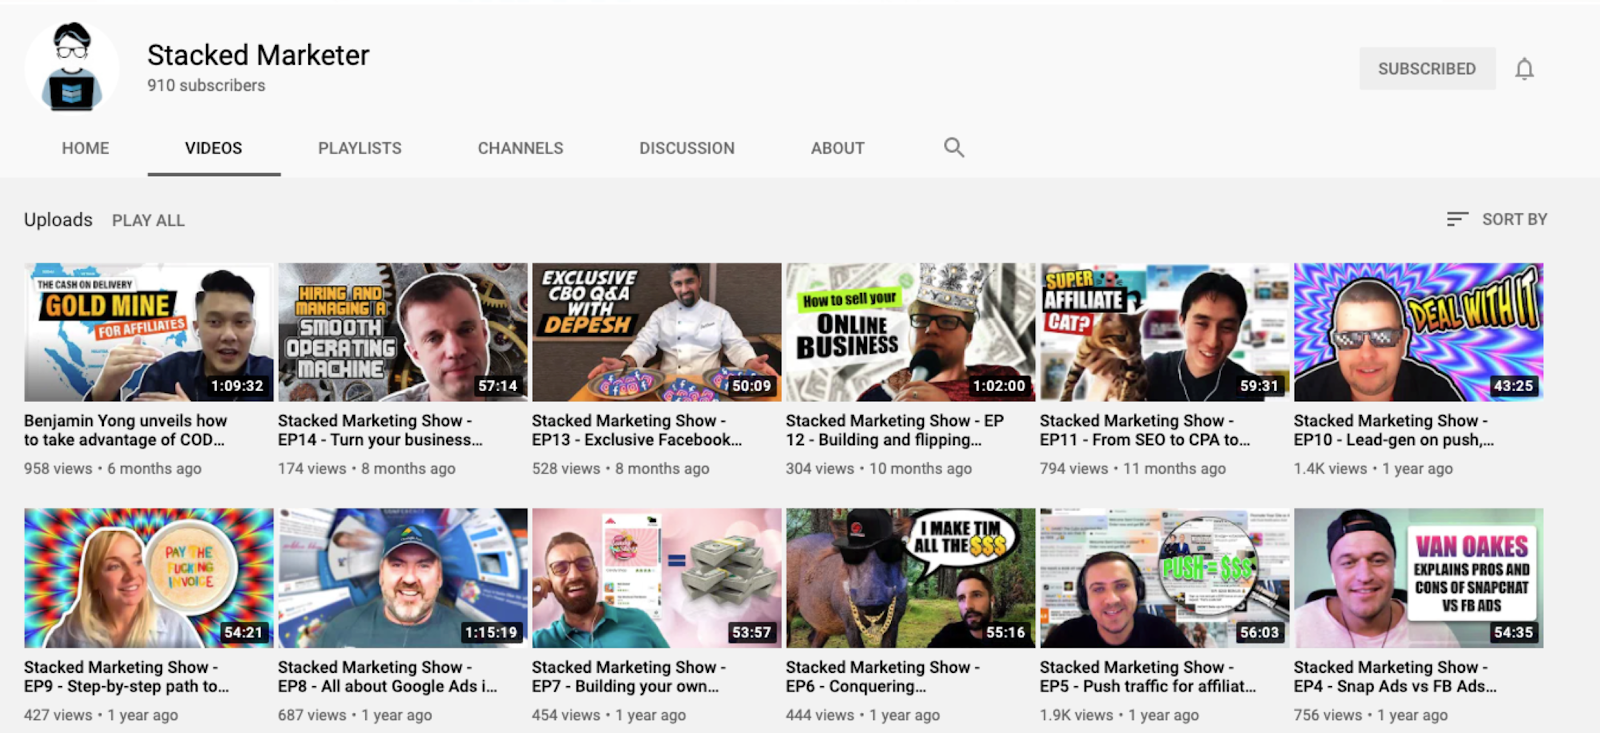Image resolution: width=1600 pixels, height=733 pixels.
Task: Select the VIDEOS tab
Action: (x=213, y=148)
